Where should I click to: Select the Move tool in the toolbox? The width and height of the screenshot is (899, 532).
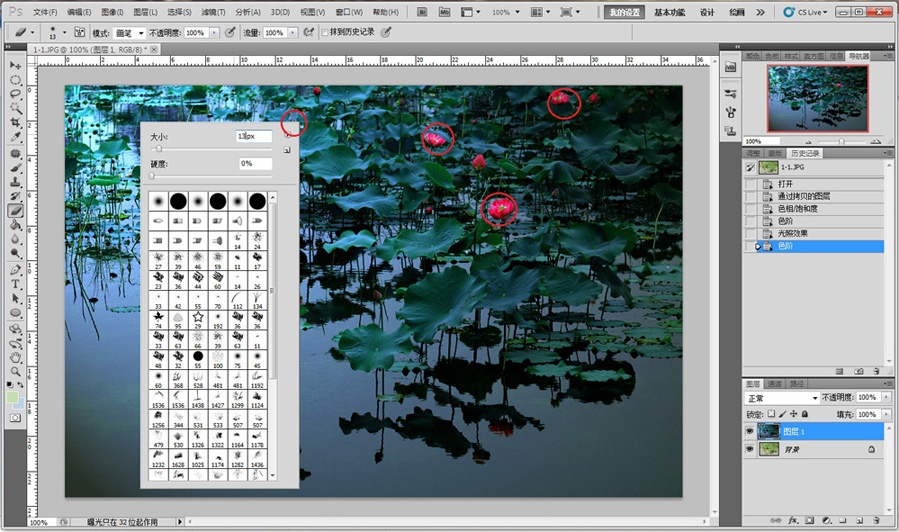[x=16, y=64]
